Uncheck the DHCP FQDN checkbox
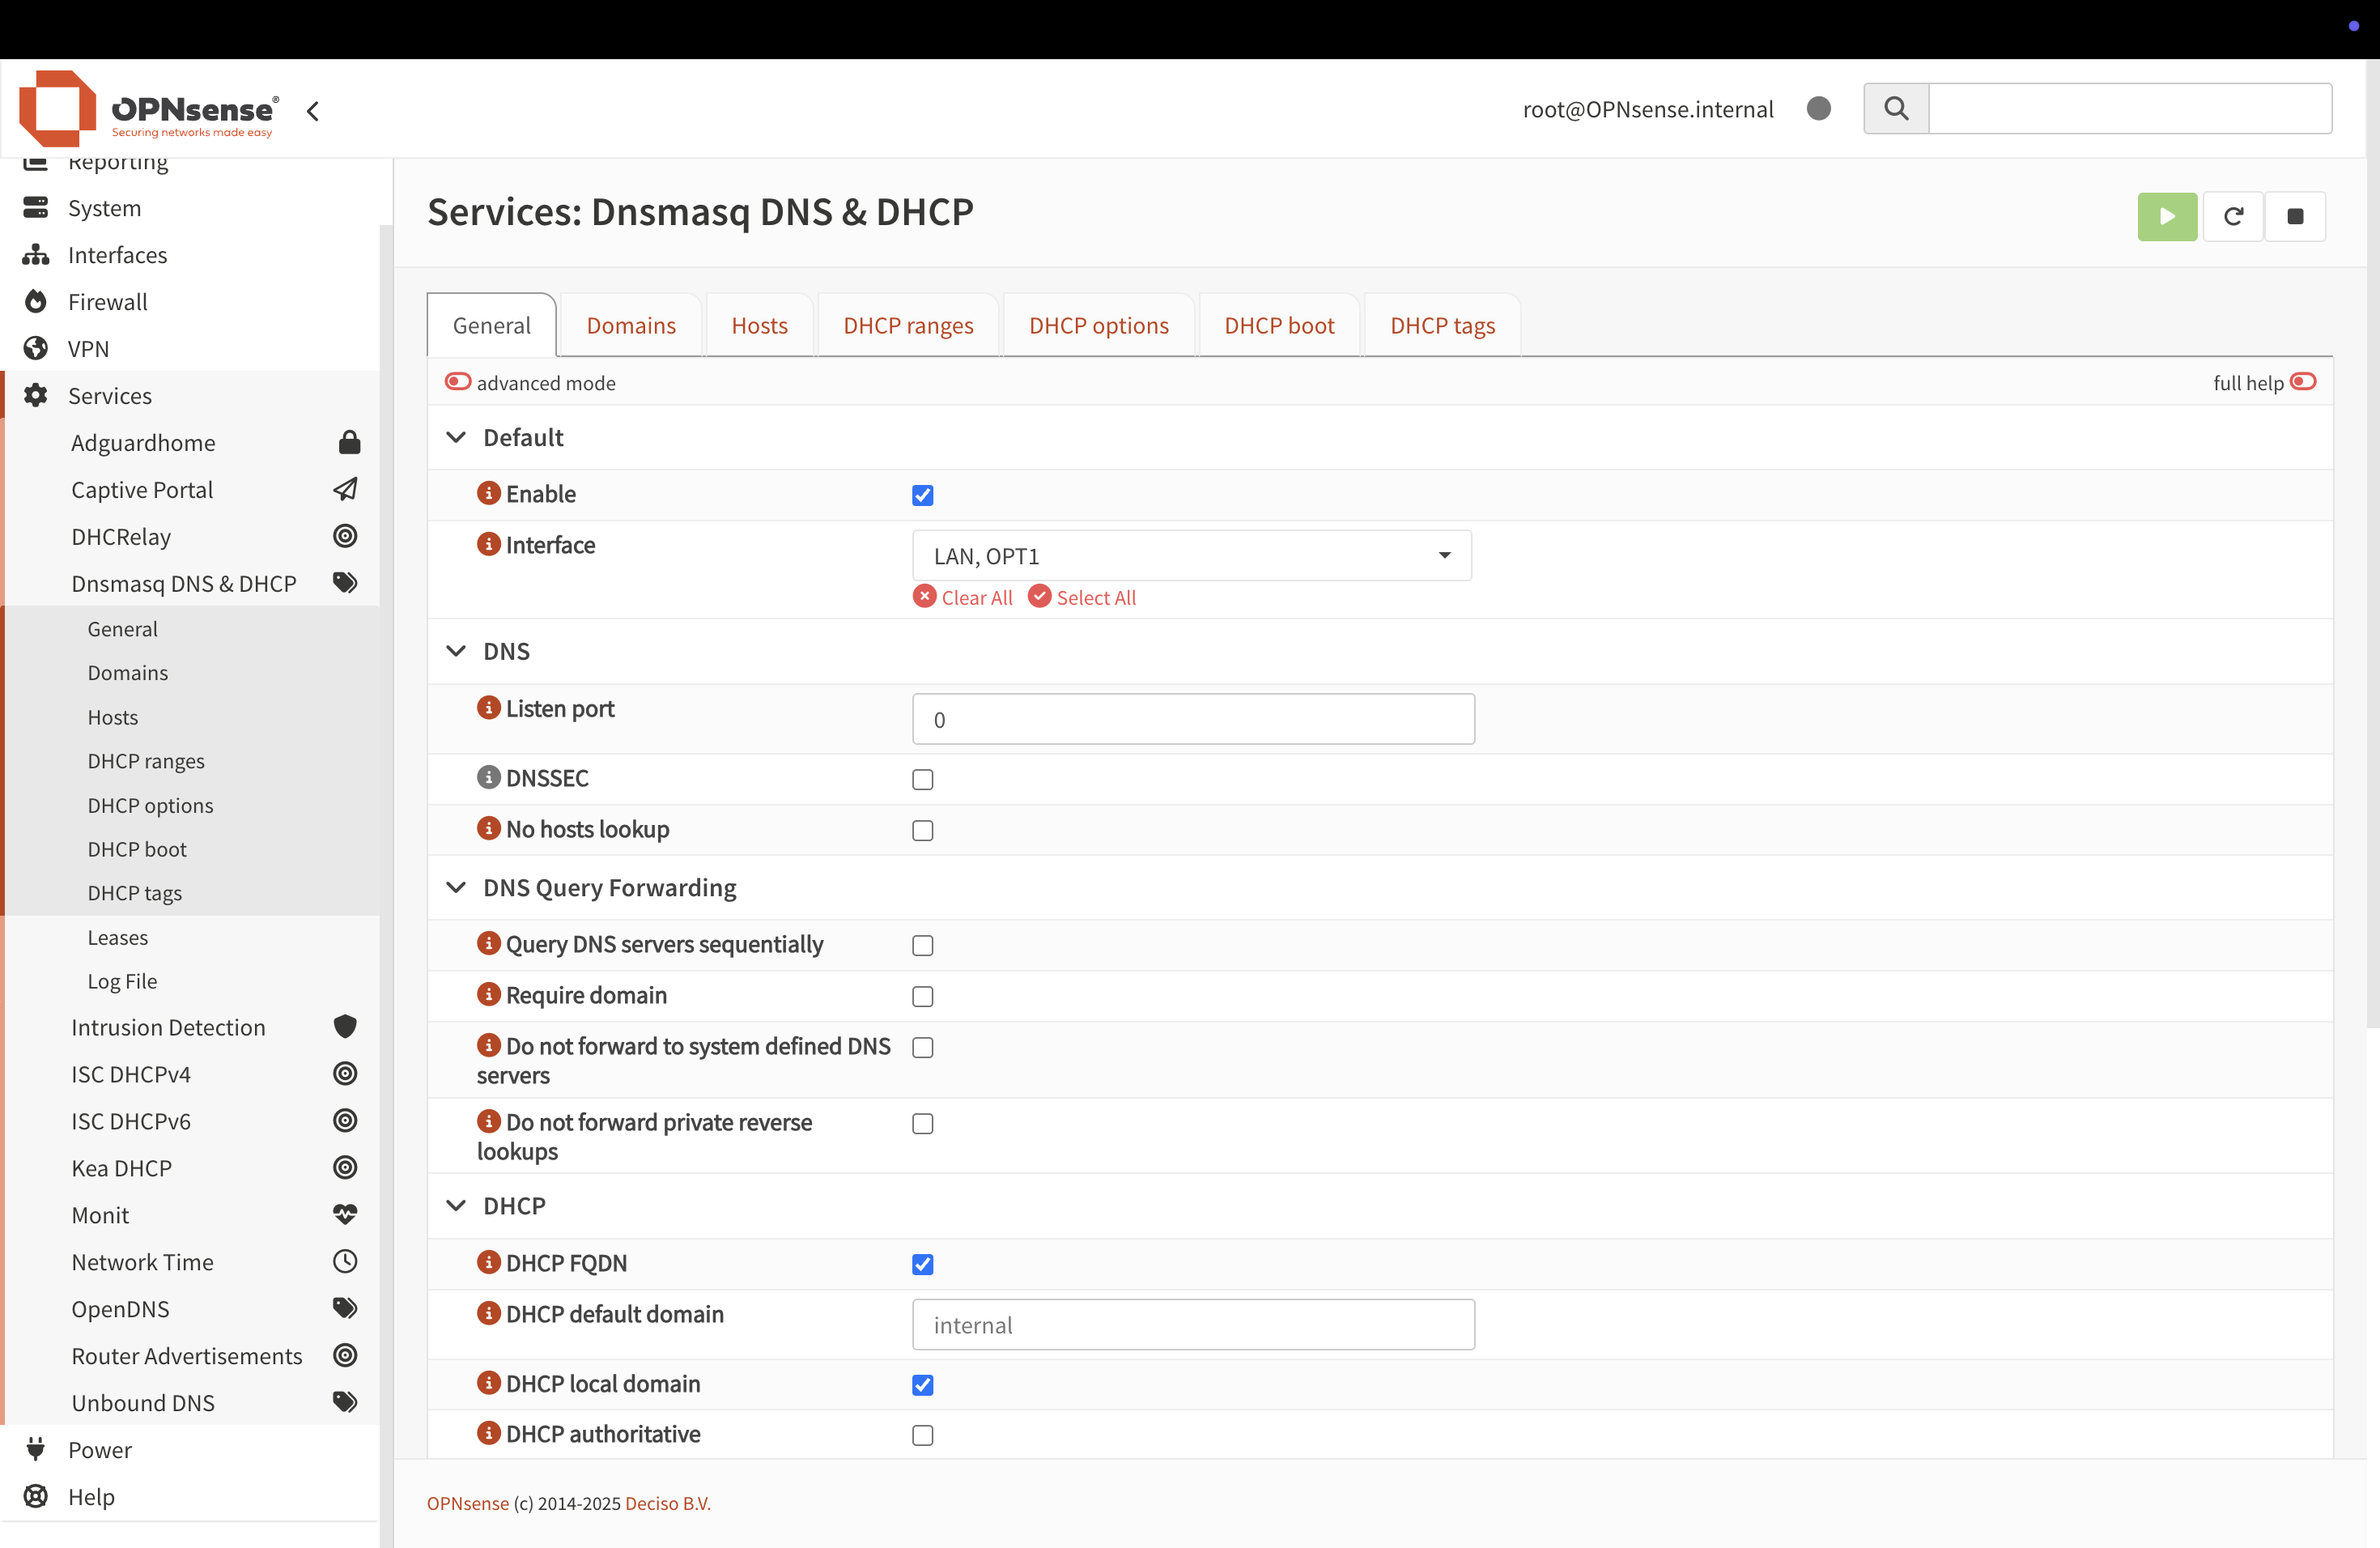 click(x=922, y=1264)
